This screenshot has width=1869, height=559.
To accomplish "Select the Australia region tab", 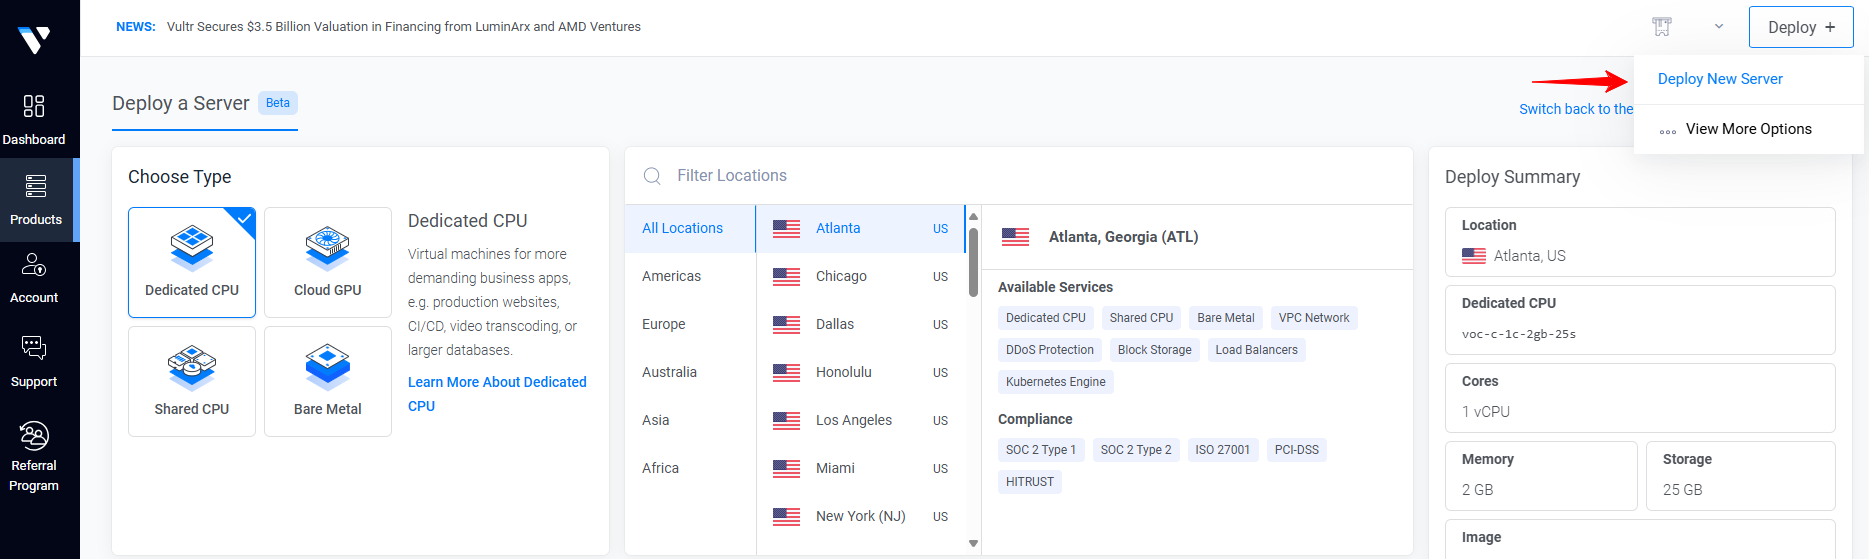I will click(x=690, y=372).
